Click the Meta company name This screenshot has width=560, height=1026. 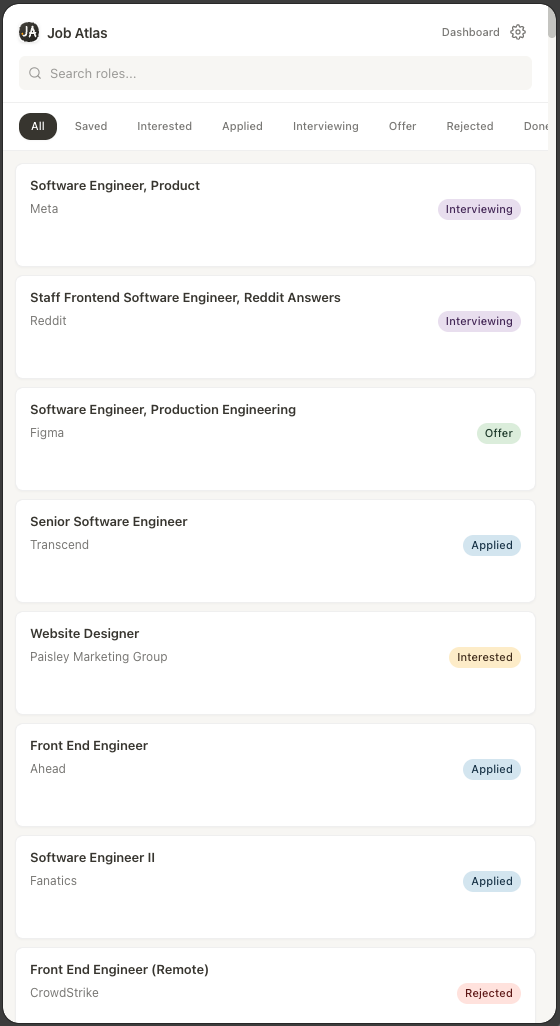[x=44, y=209]
